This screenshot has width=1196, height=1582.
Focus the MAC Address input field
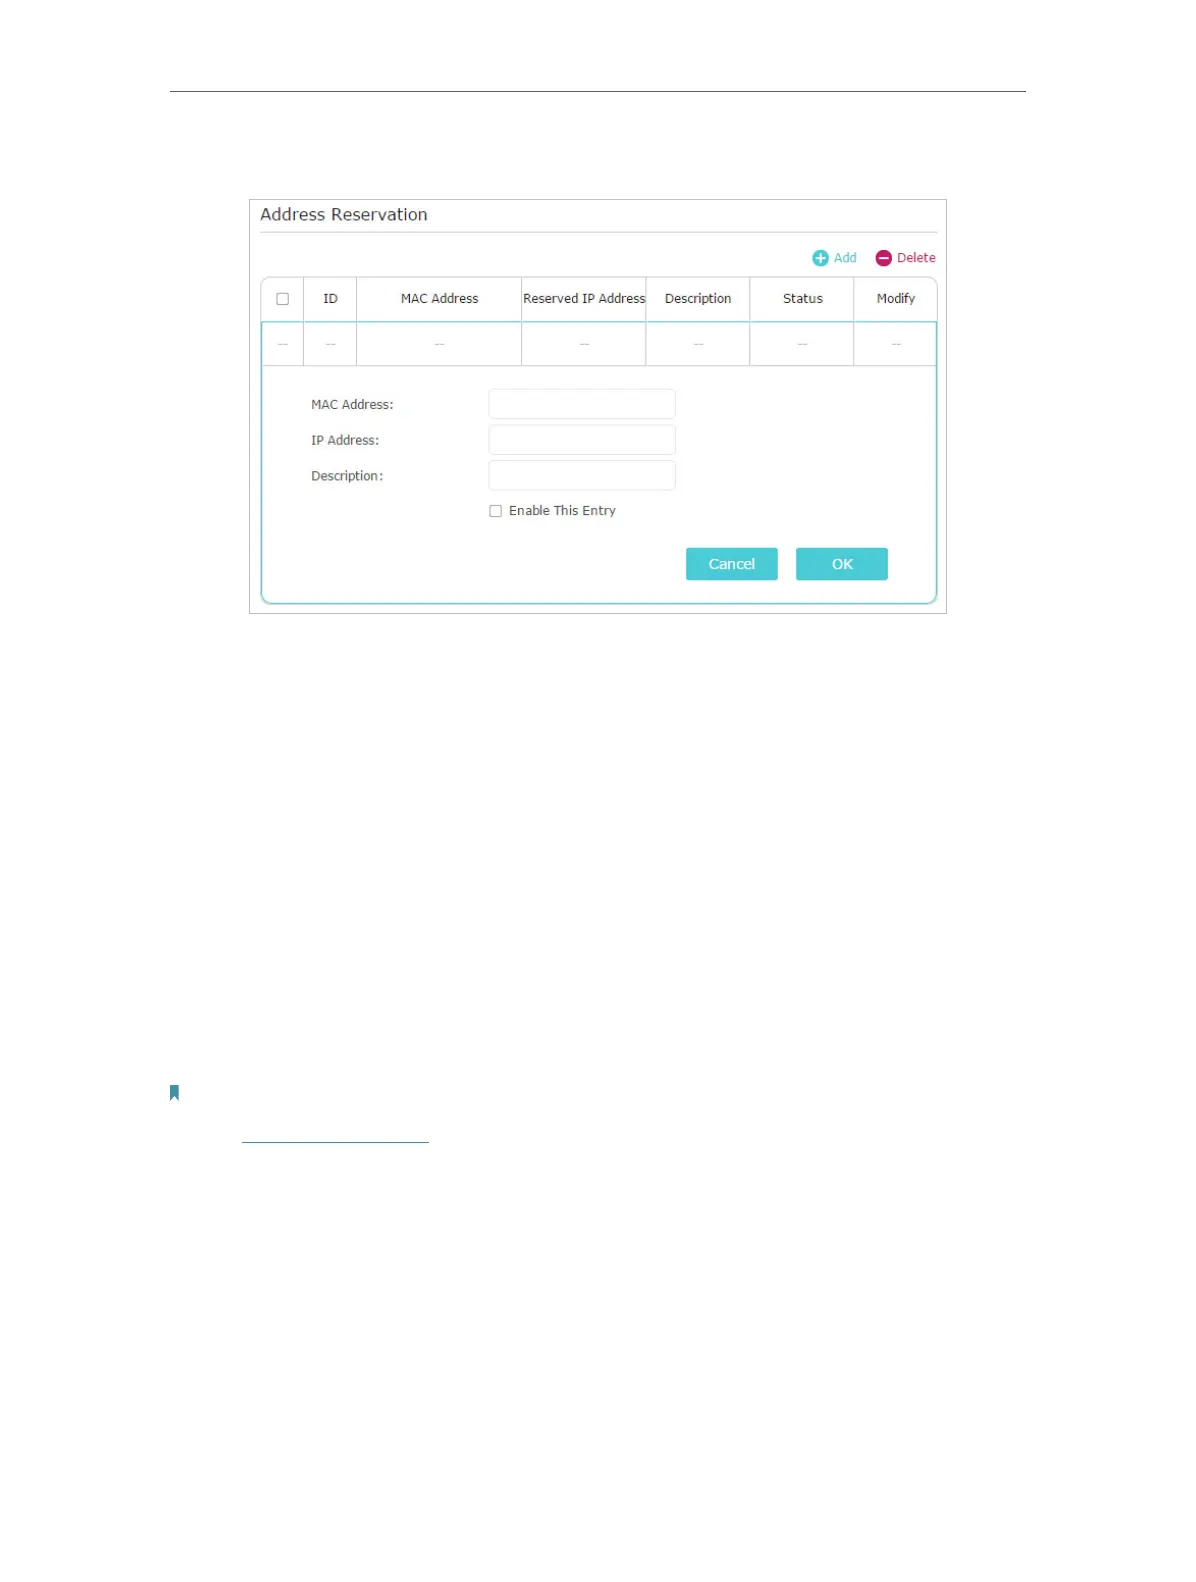coord(582,404)
